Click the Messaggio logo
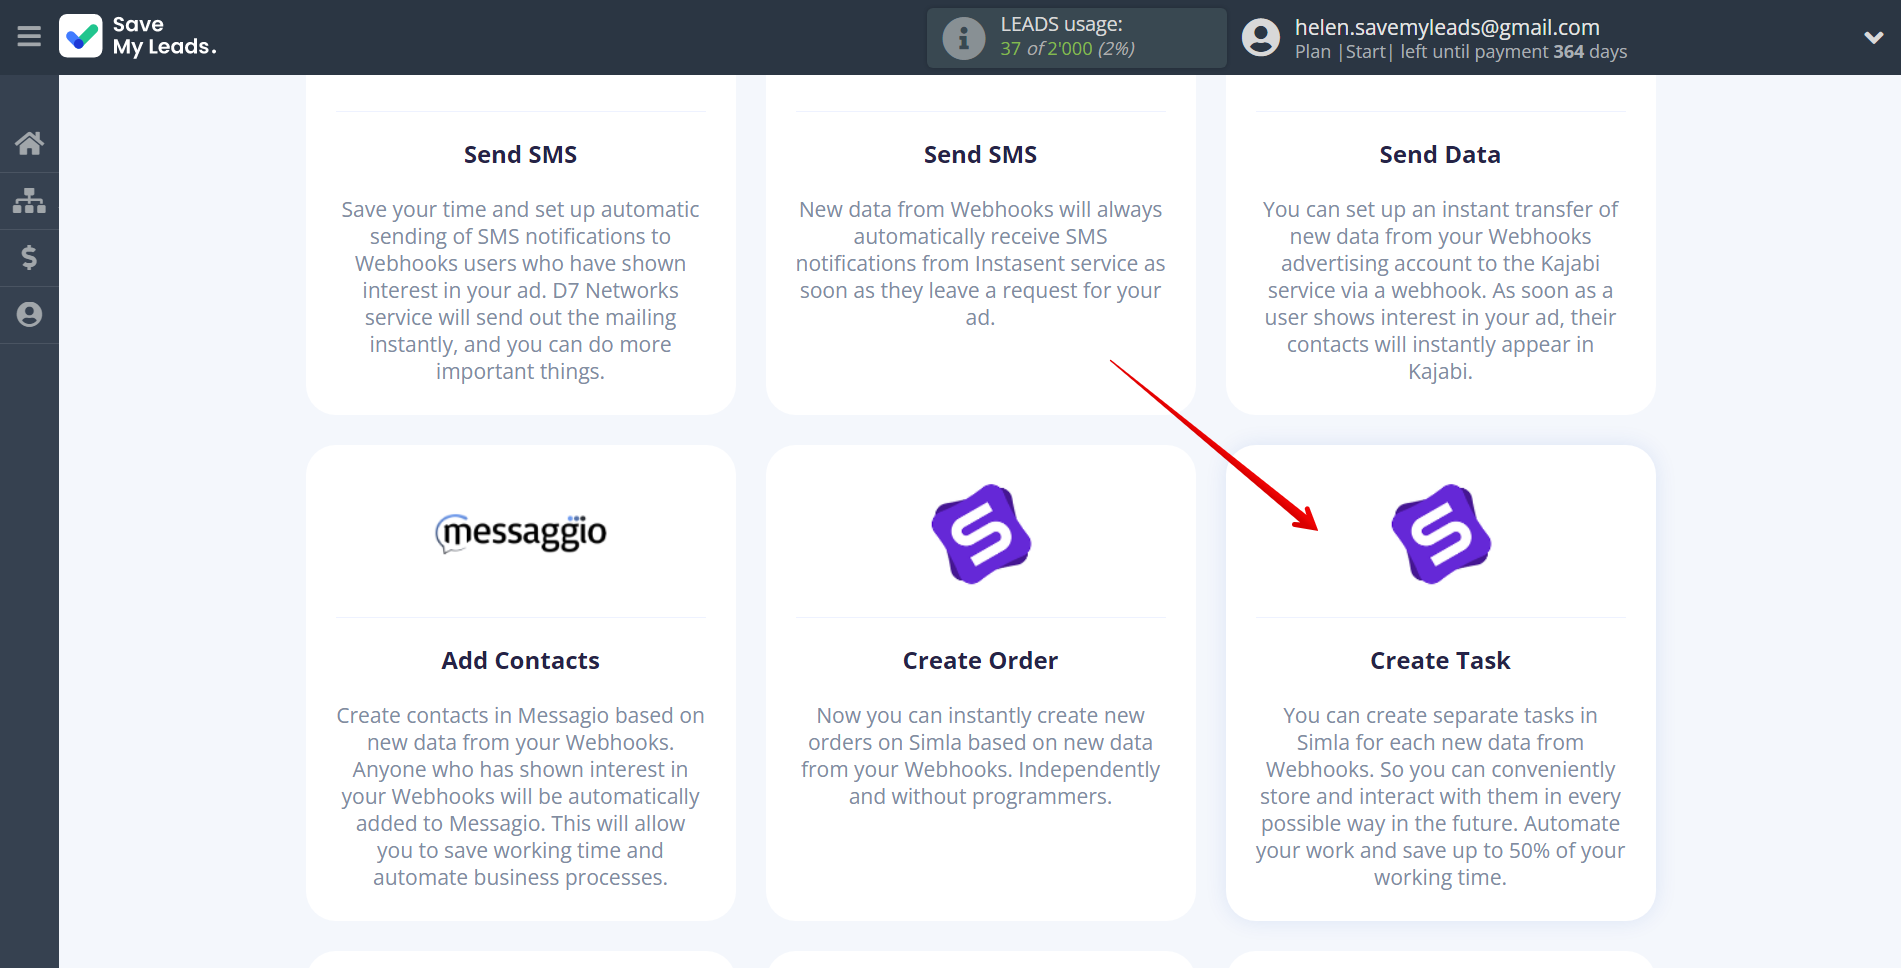Viewport: 1901px width, 968px height. tap(521, 533)
